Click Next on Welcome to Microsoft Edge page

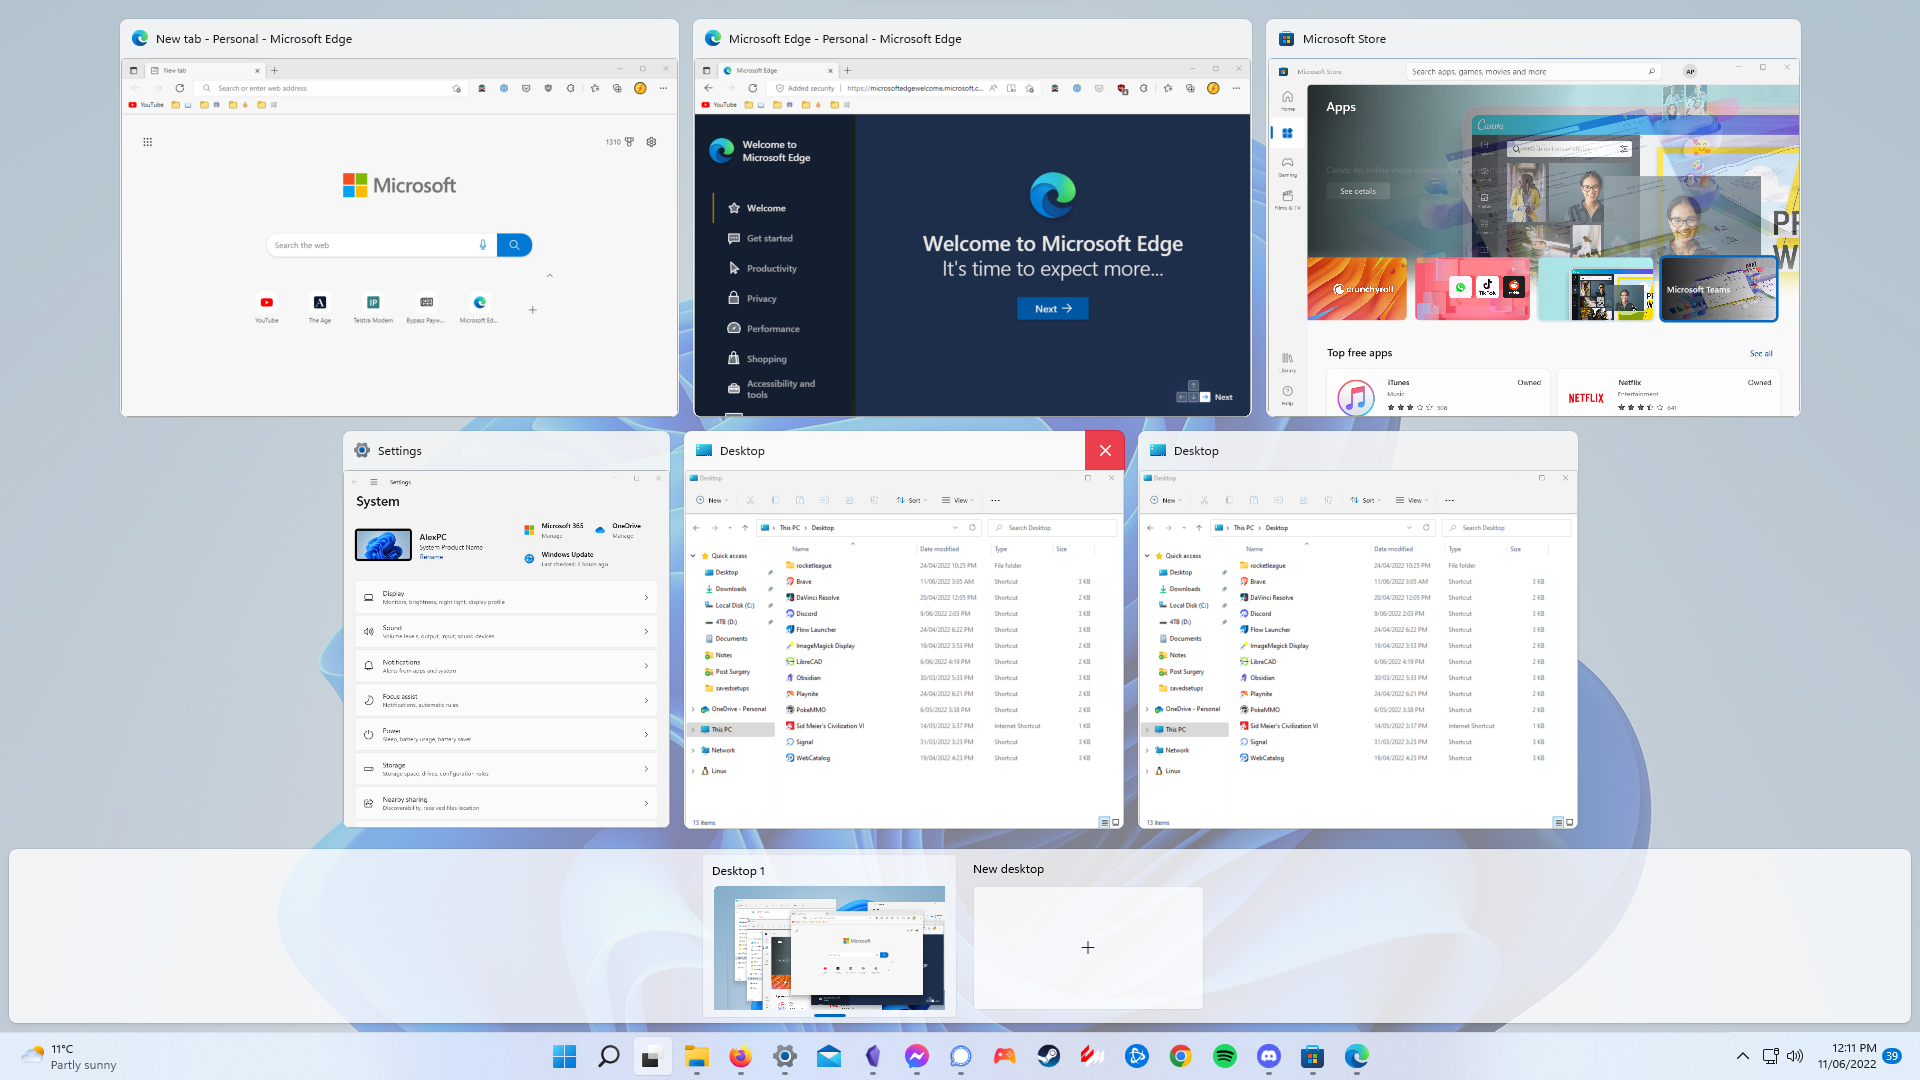pyautogui.click(x=1052, y=308)
